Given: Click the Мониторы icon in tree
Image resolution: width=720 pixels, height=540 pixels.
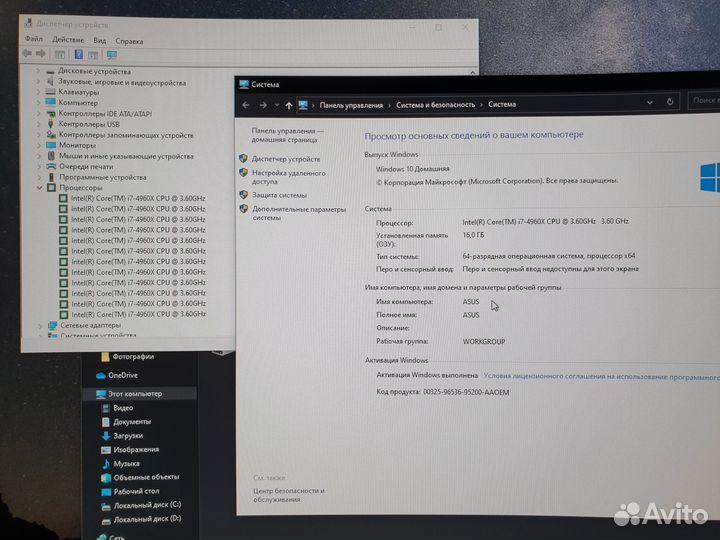Looking at the screenshot, I should [51, 145].
